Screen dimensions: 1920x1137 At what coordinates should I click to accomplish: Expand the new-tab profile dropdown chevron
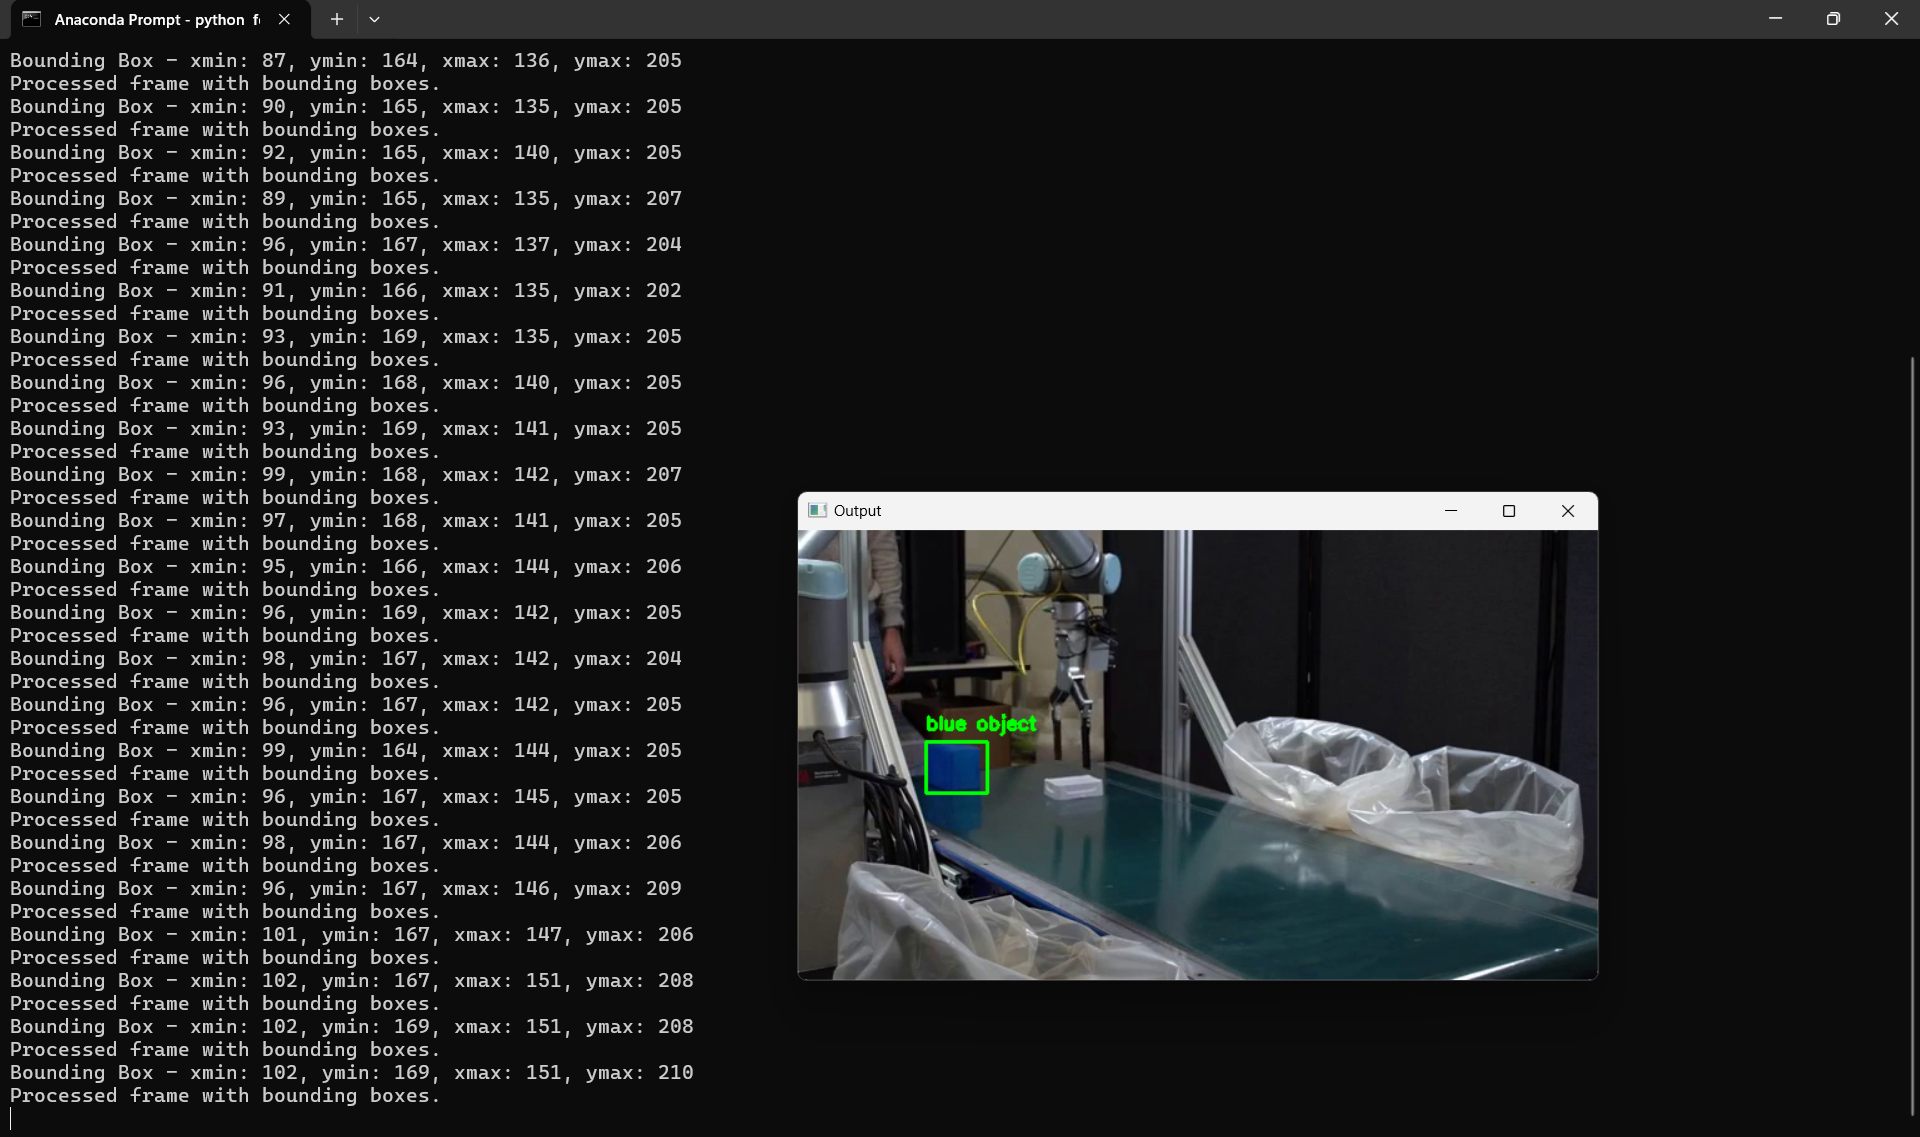[x=374, y=19]
